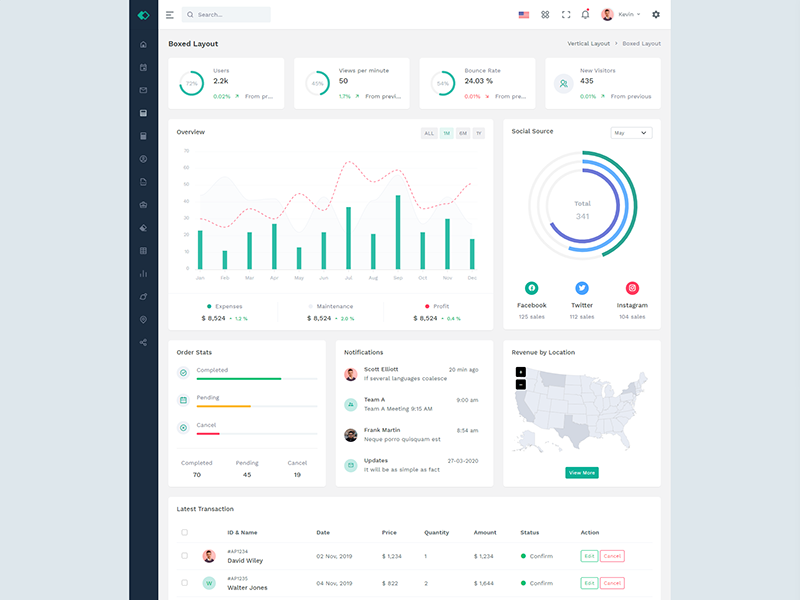Click Vertical Layout breadcrumb link
This screenshot has width=800, height=600.
588,44
